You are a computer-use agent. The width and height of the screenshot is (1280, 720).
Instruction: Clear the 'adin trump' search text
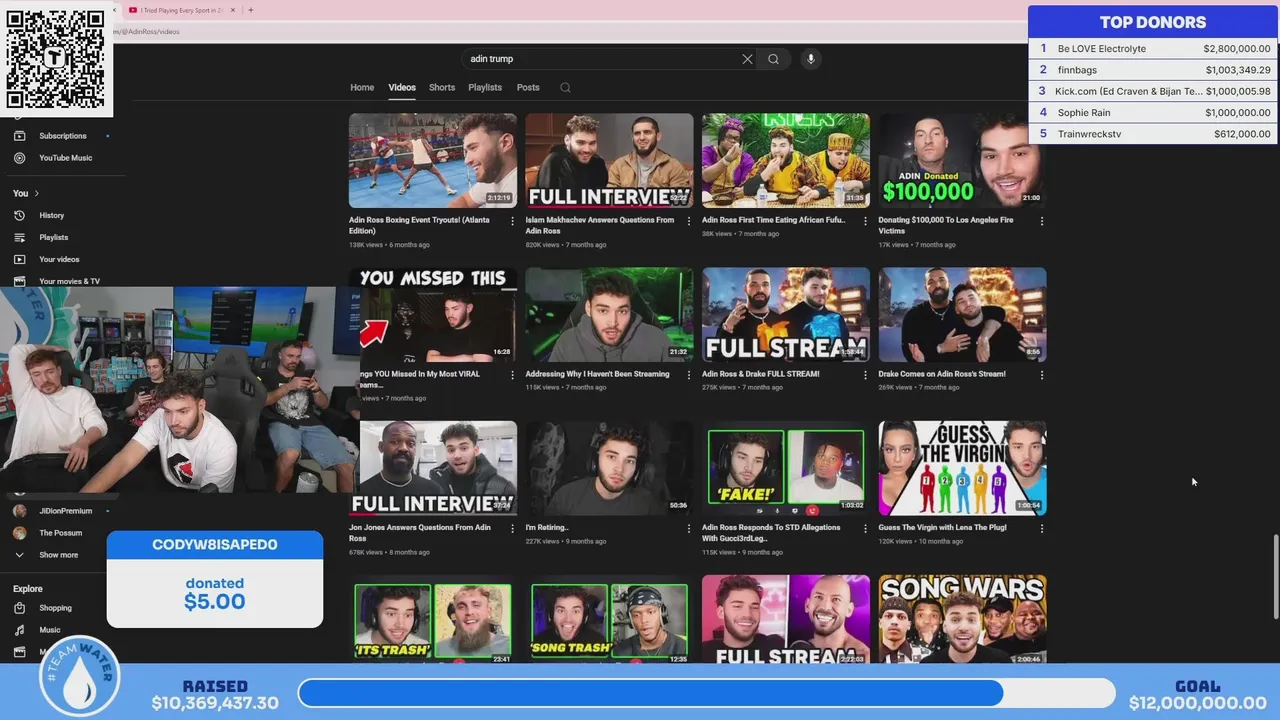pos(747,59)
